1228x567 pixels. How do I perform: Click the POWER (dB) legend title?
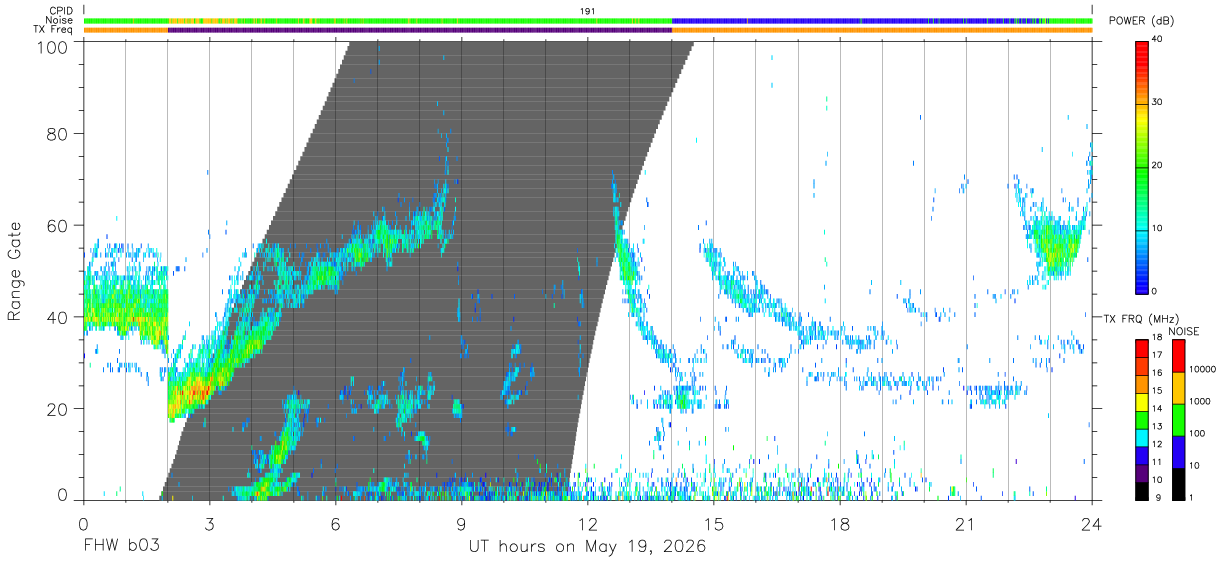(x=1141, y=22)
